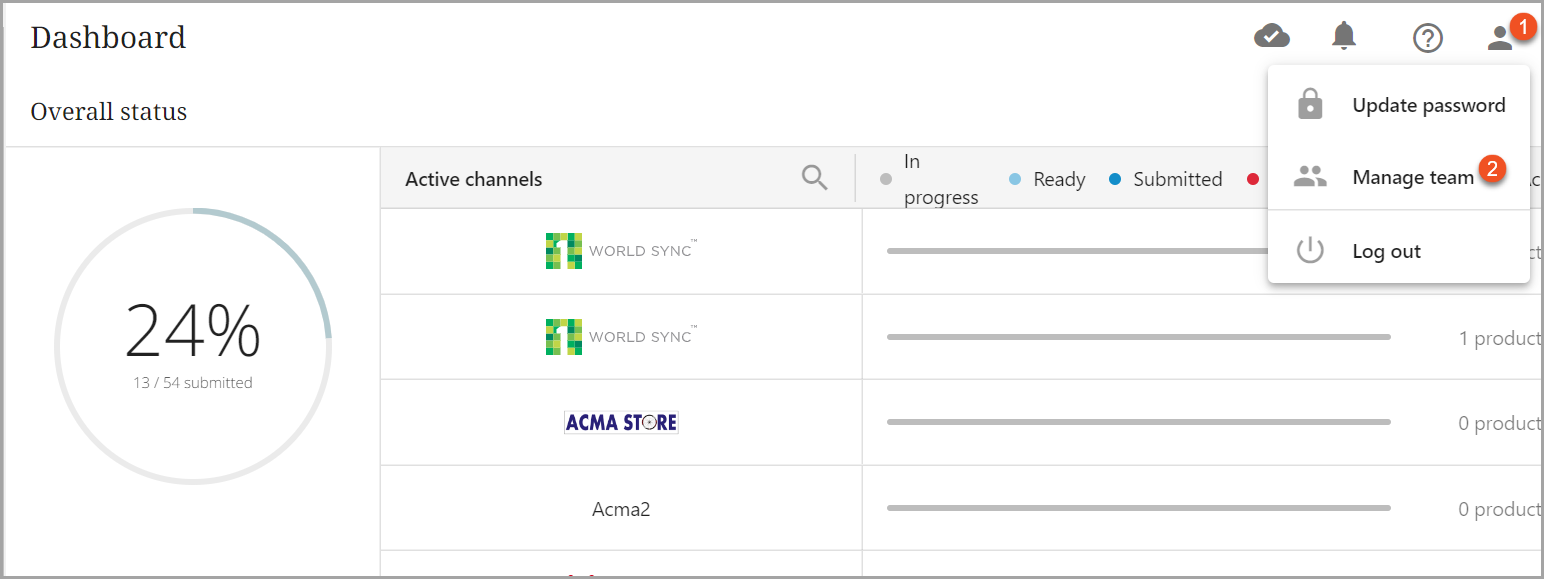Click the Submitted status legend
The height and width of the screenshot is (579, 1544).
[x=1176, y=179]
